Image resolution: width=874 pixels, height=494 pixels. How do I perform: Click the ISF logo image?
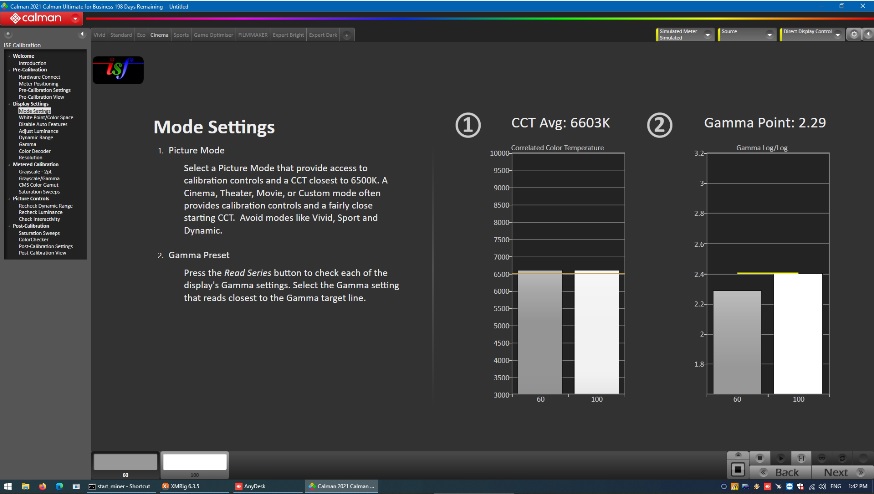[x=118, y=70]
